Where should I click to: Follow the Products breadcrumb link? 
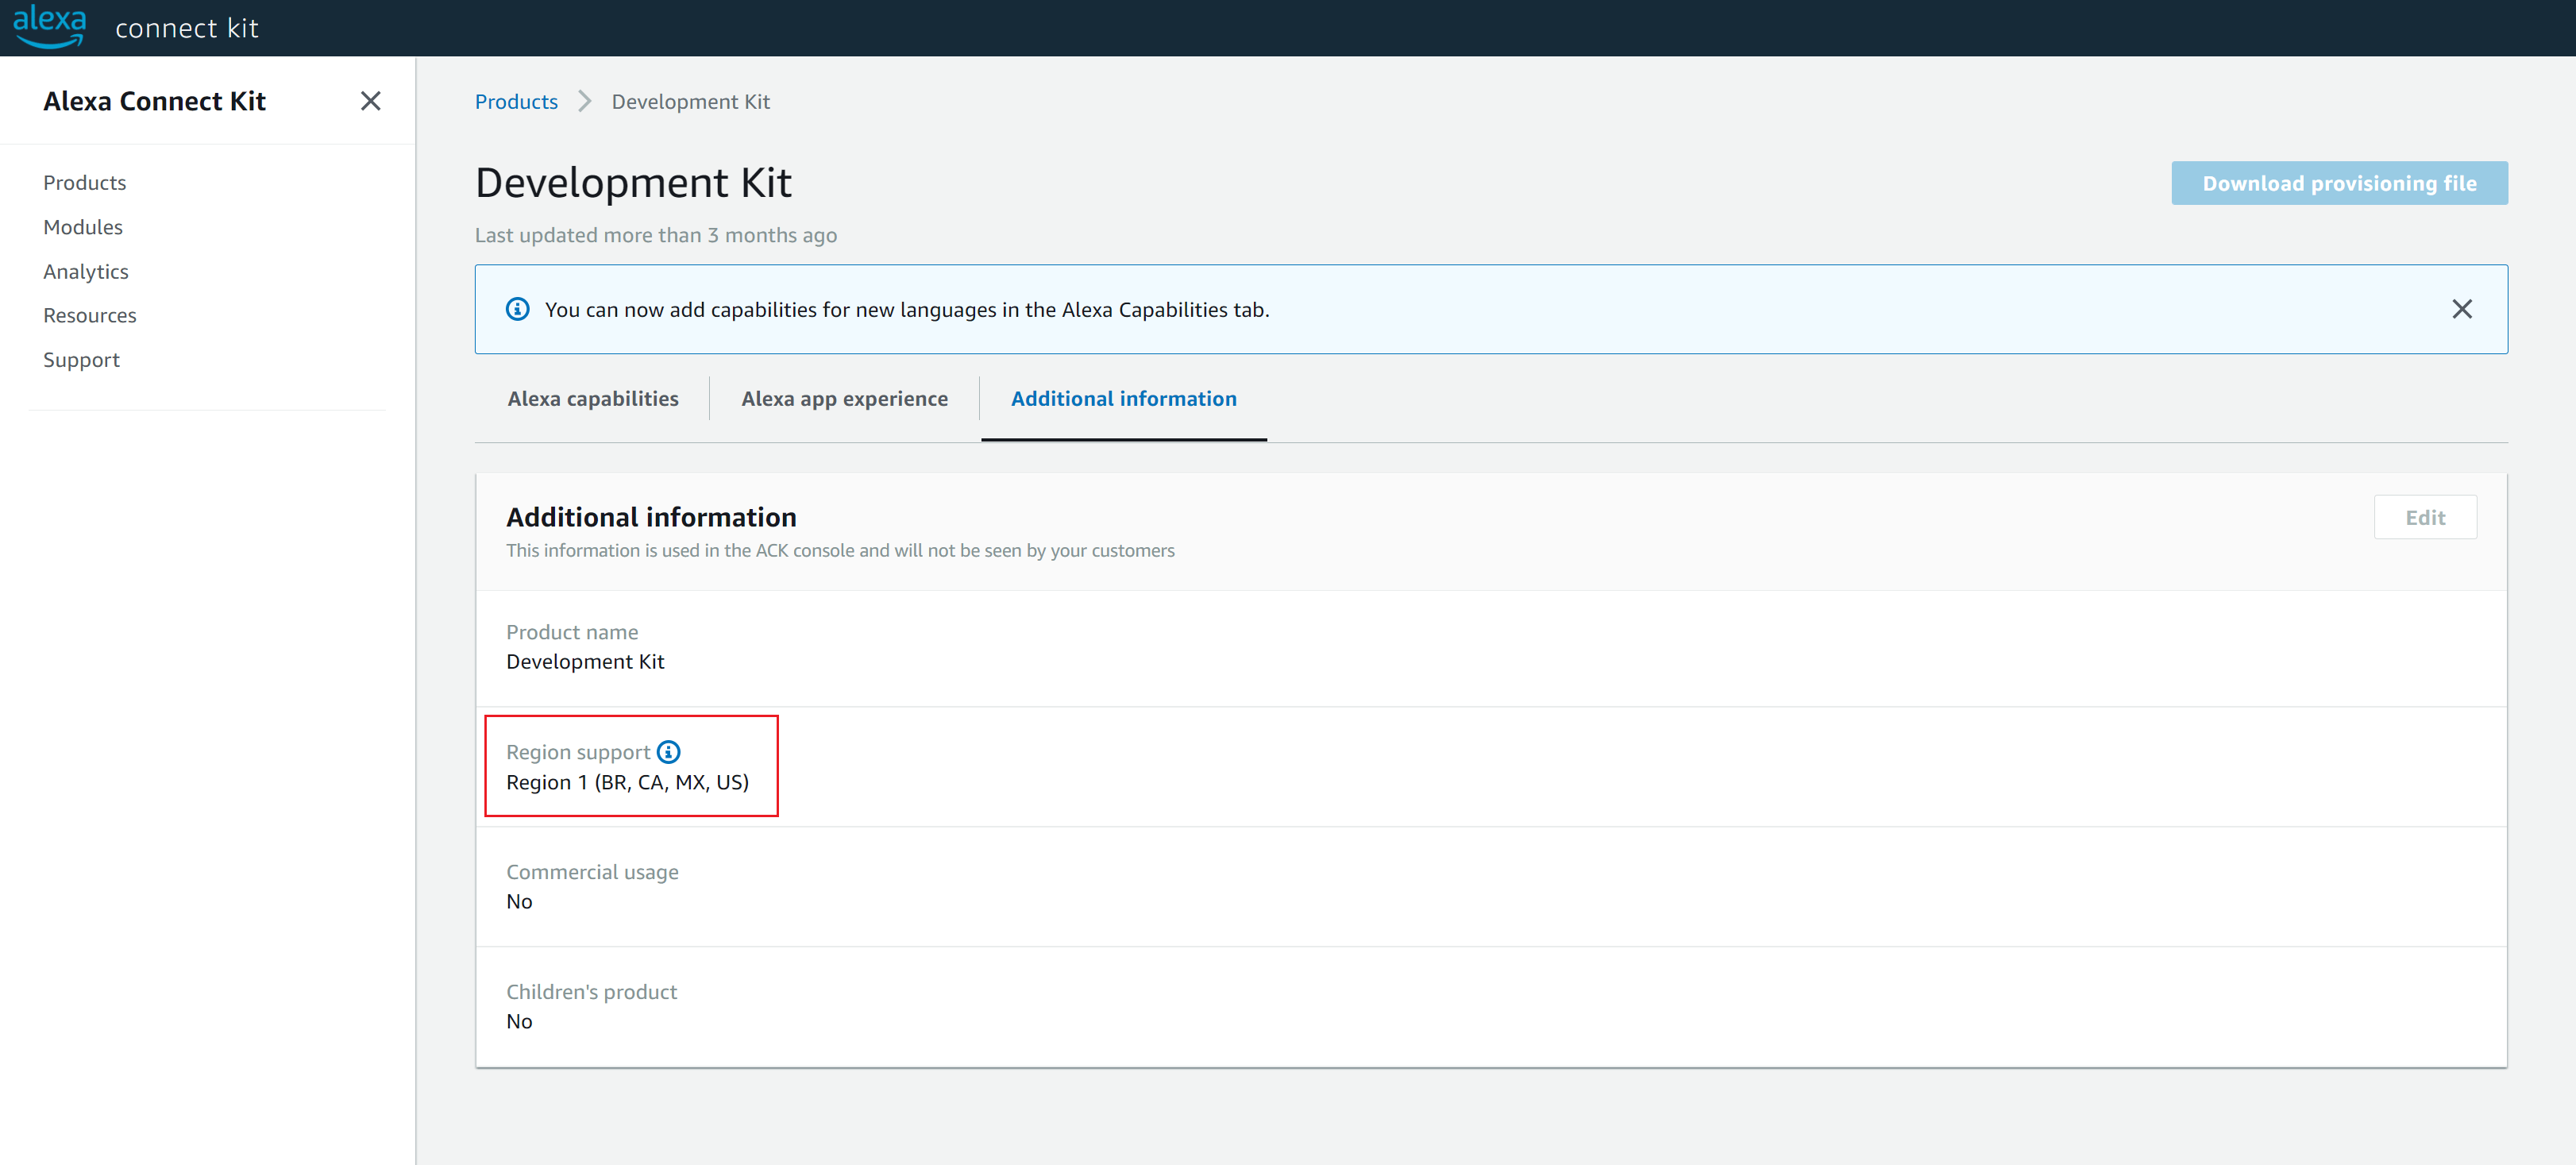516,102
